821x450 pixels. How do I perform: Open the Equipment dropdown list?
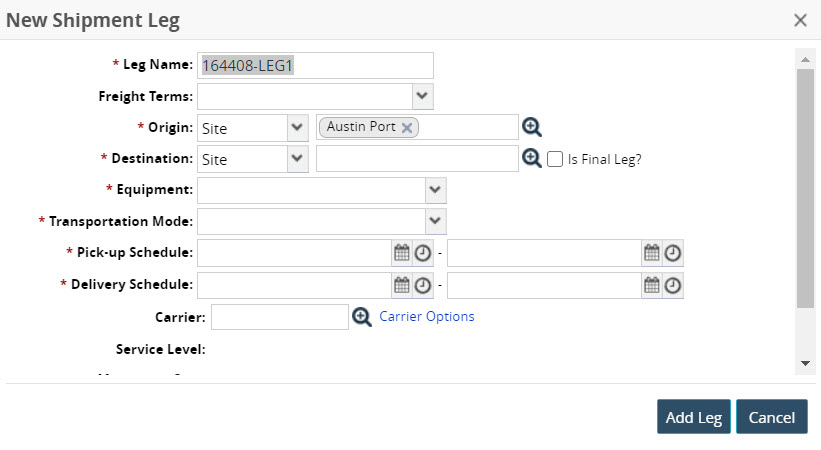(x=435, y=190)
